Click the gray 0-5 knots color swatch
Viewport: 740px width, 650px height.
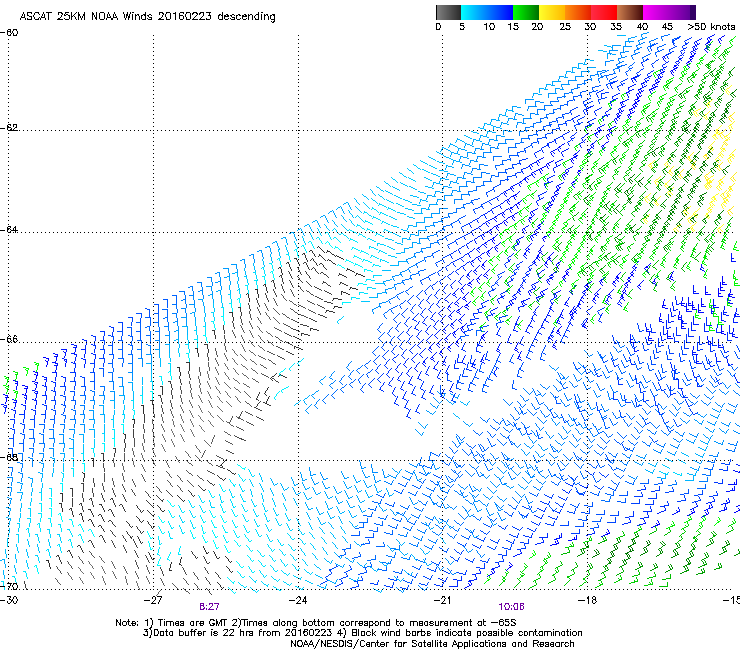448,12
